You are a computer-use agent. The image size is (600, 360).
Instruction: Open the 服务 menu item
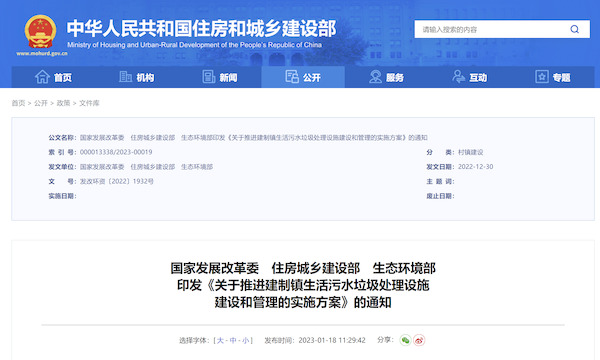click(x=386, y=77)
